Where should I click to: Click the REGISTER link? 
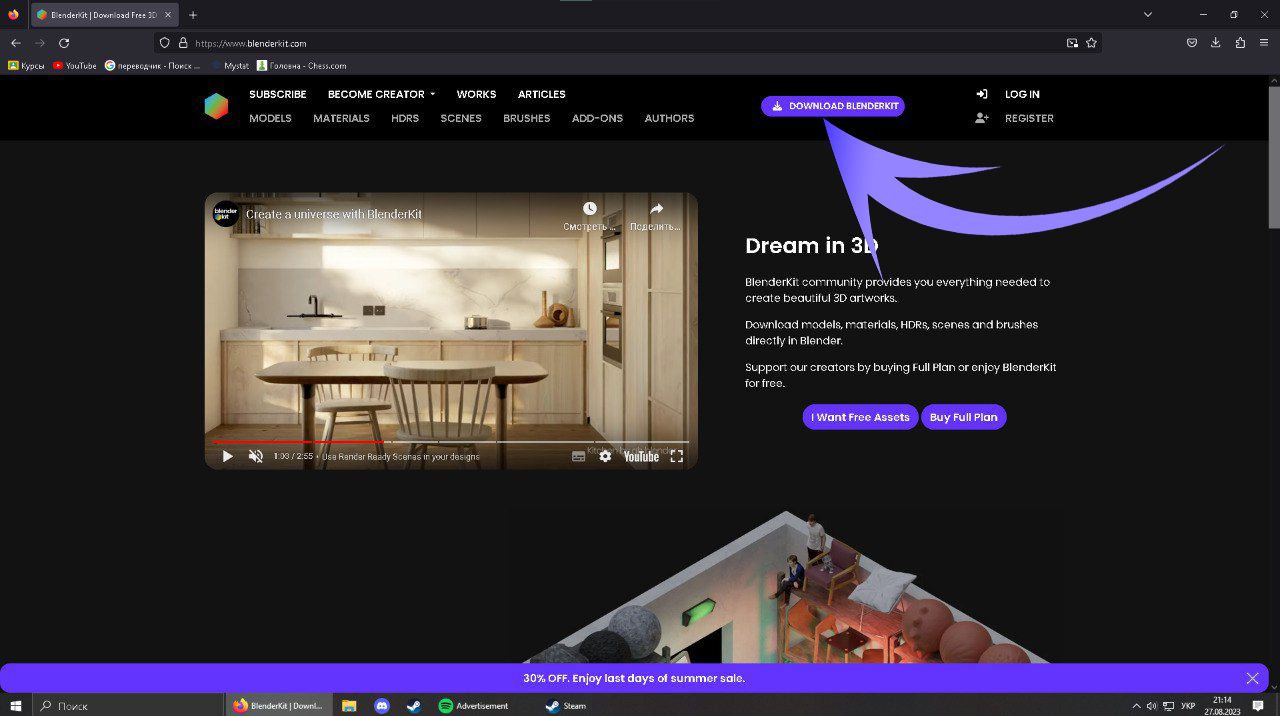[x=1029, y=118]
